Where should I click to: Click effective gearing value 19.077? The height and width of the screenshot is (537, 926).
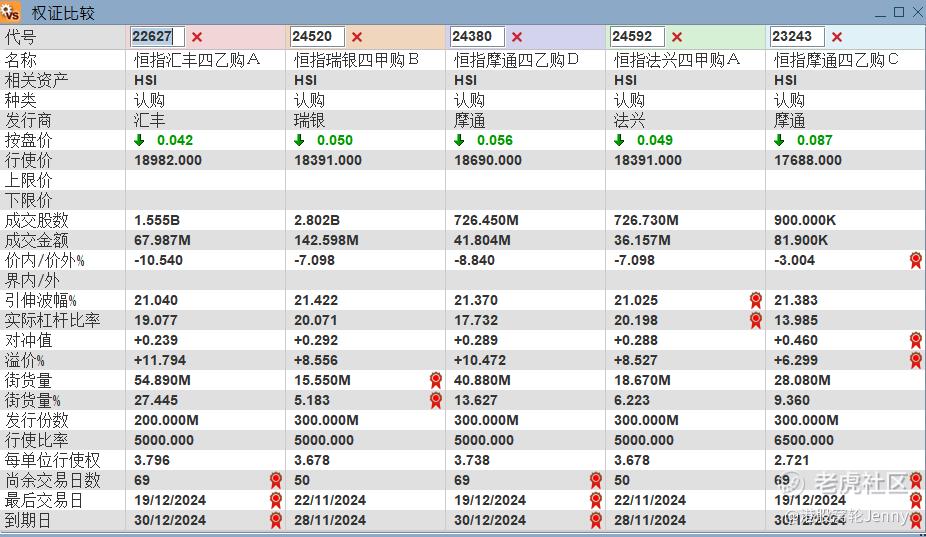tap(156, 320)
